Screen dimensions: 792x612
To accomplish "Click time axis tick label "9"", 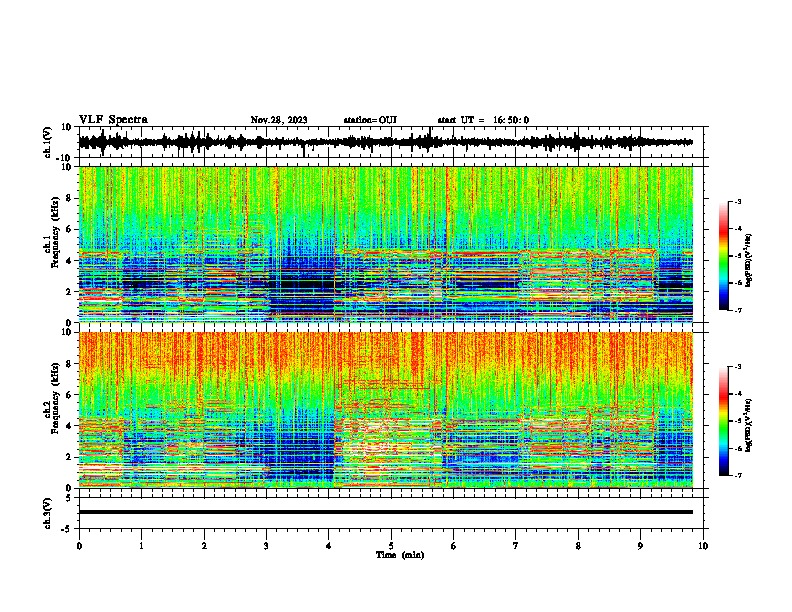I will [x=640, y=546].
